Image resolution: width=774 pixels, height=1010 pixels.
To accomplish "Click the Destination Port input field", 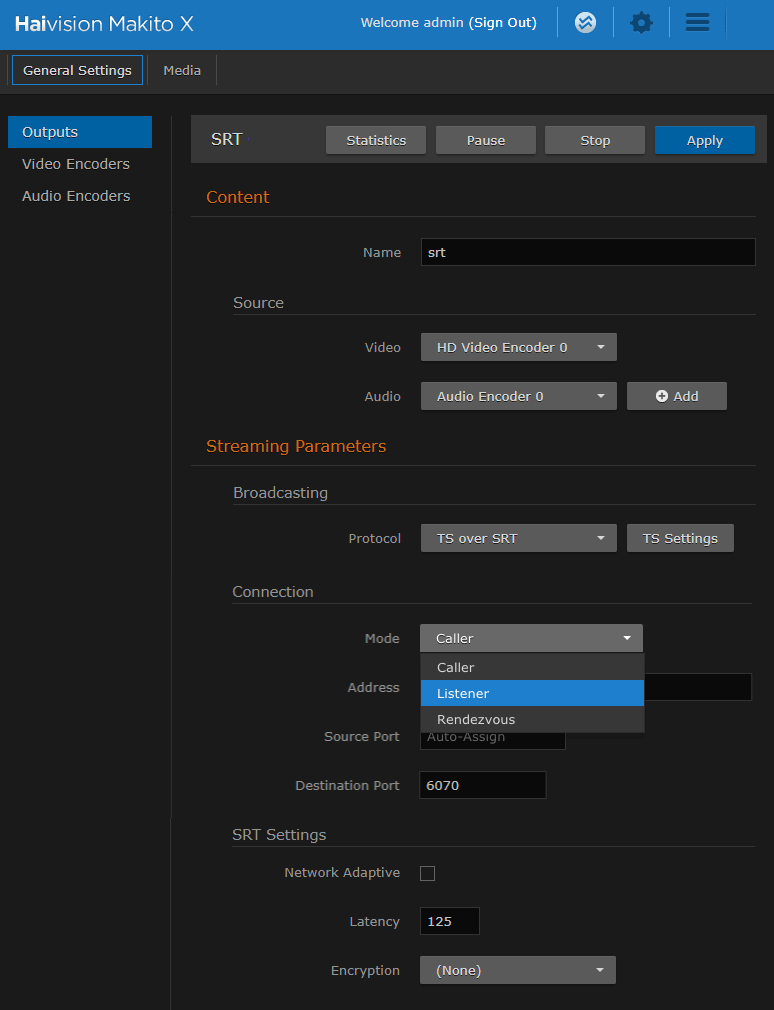I will (483, 785).
